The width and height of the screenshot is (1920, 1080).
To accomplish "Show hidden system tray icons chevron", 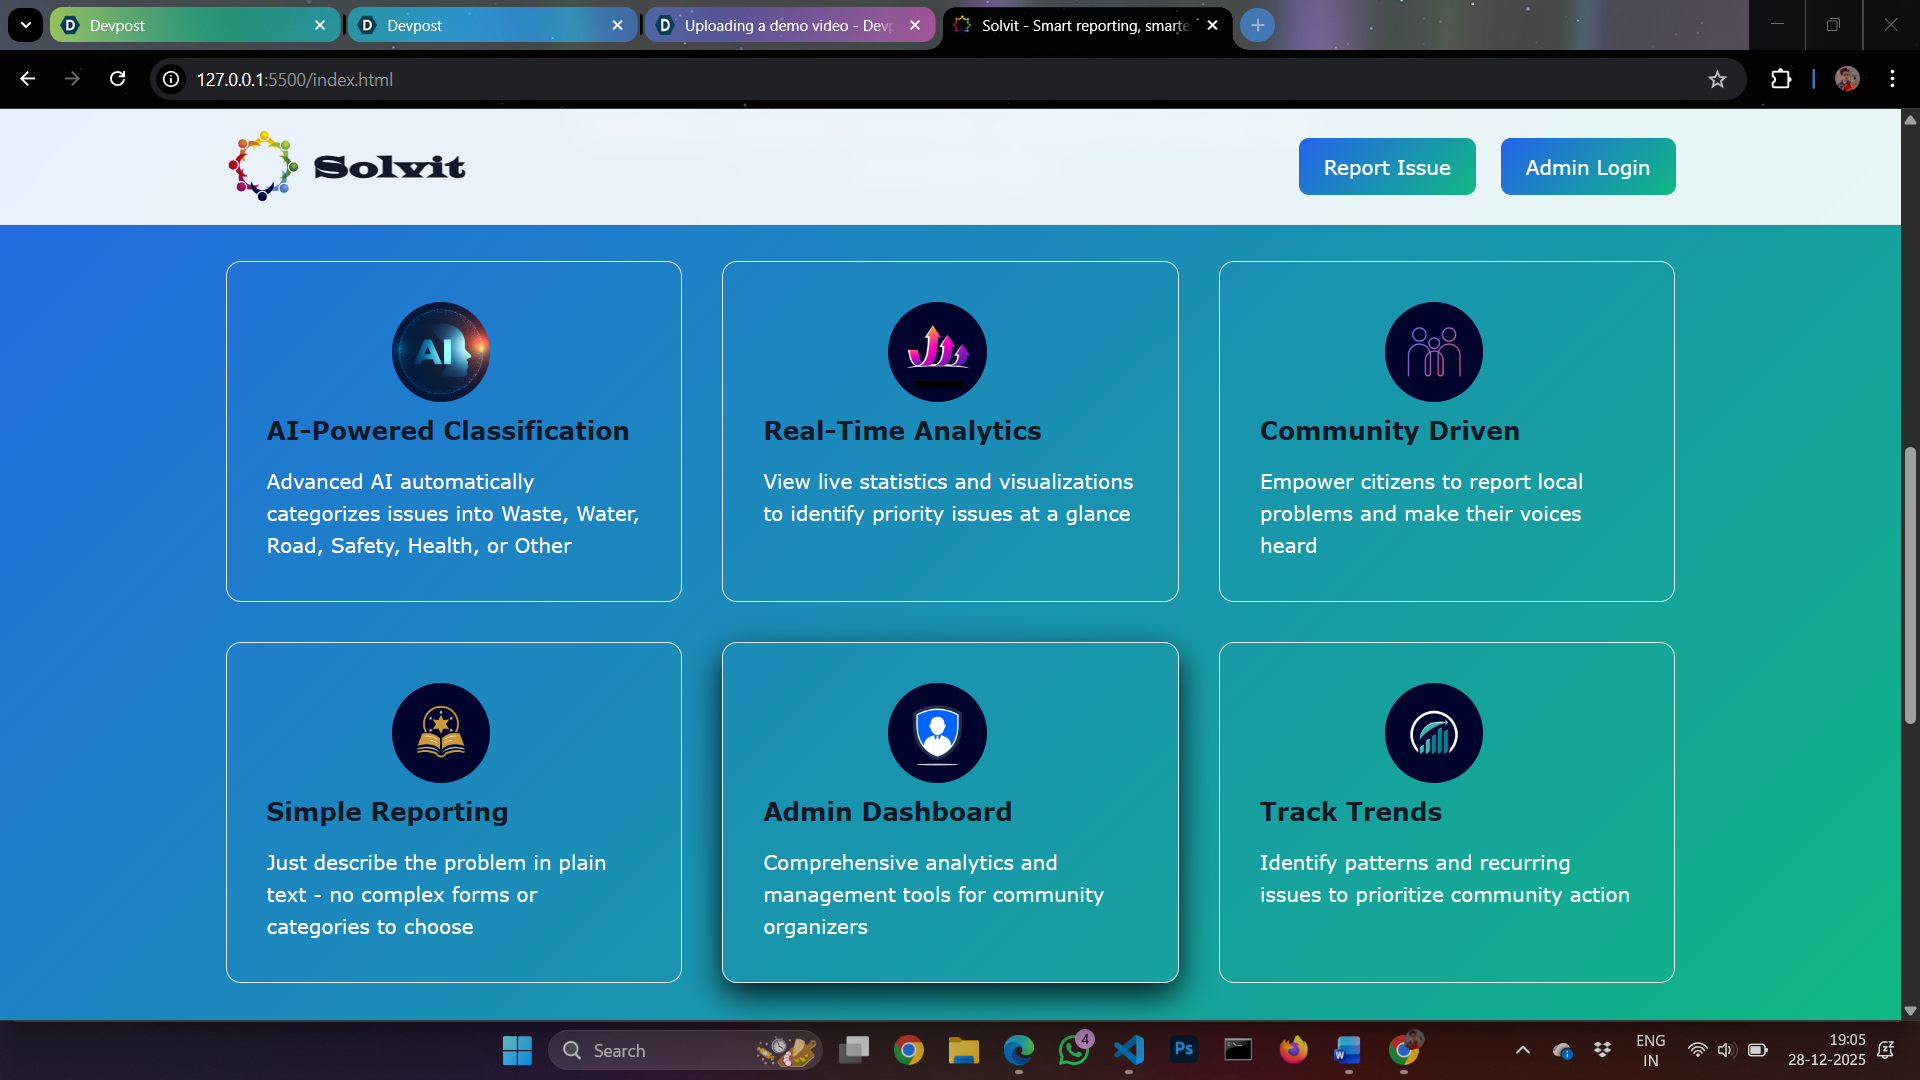I will [1522, 1050].
